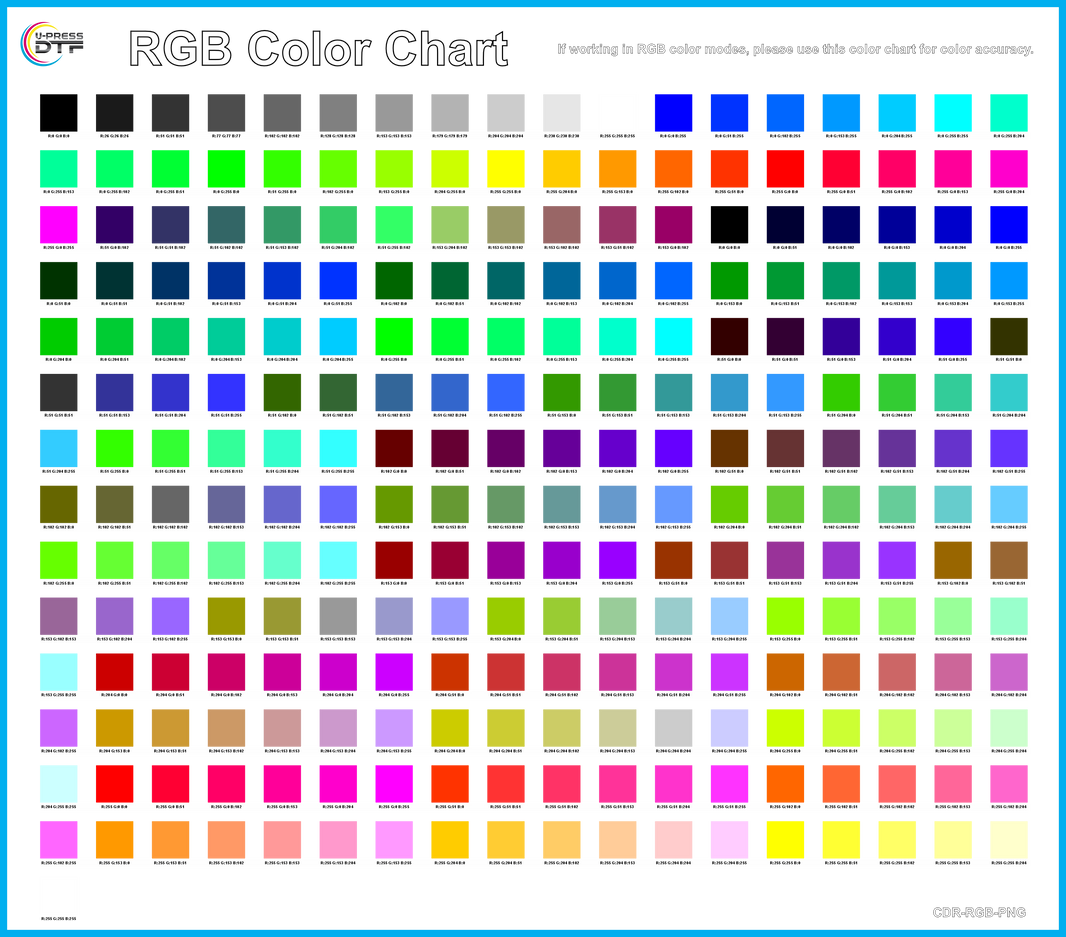Click the circular CMYK logo in the header
Viewport: 1066px width, 937px height.
[52, 43]
